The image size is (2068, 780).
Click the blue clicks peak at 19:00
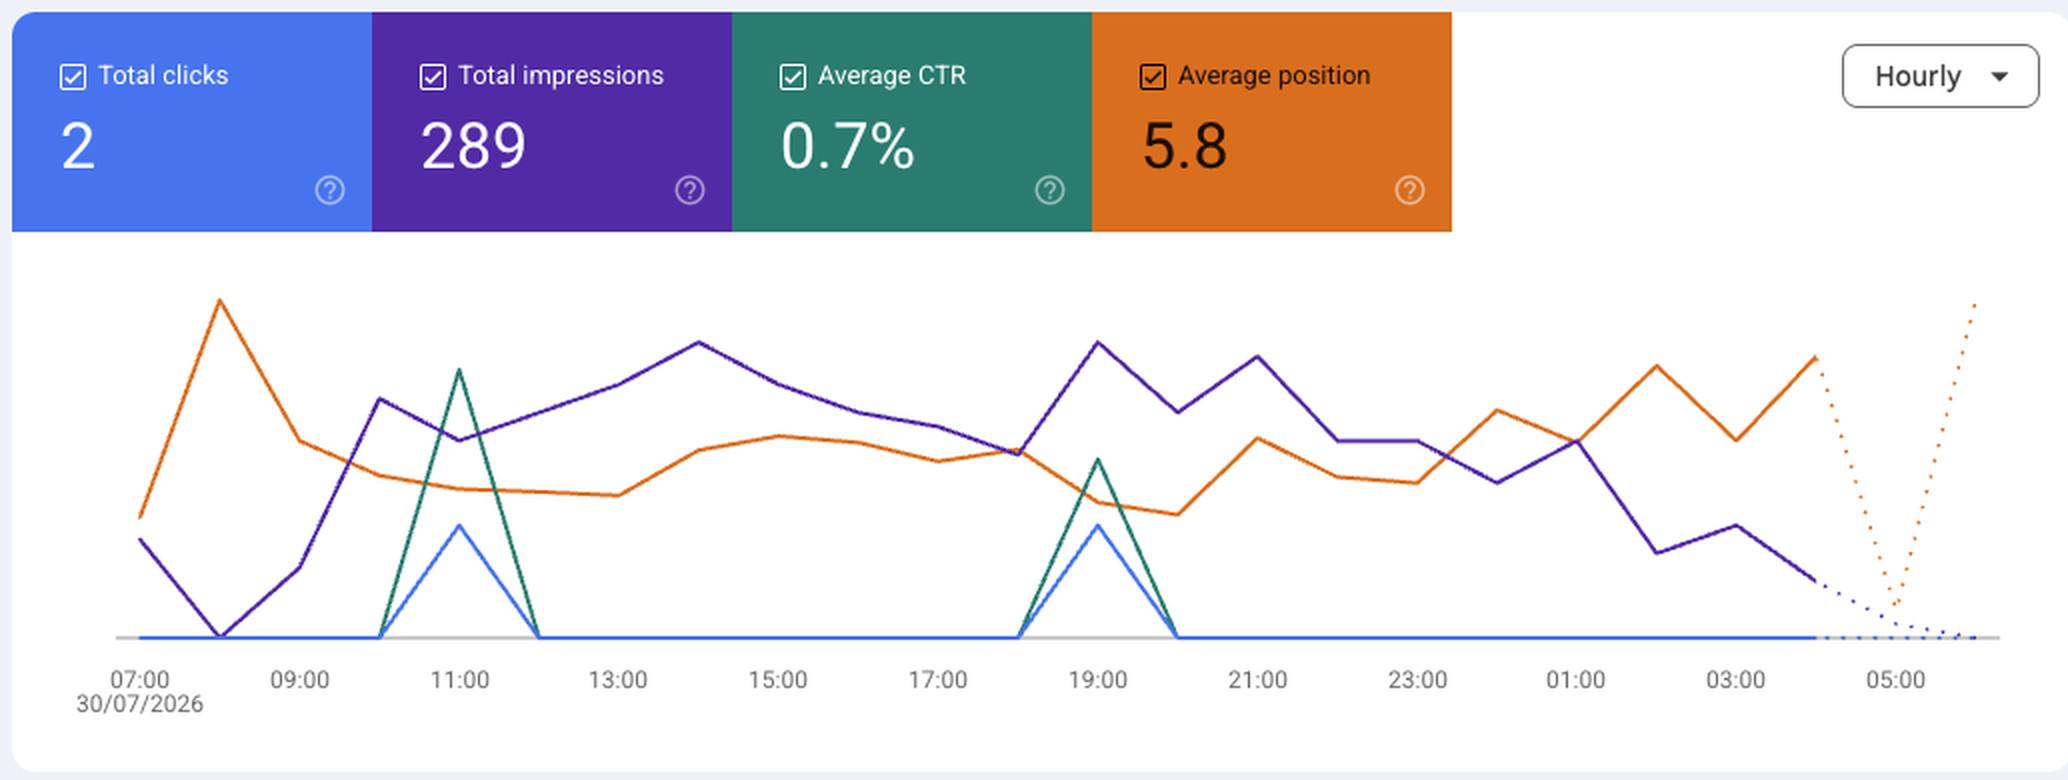pos(1098,525)
